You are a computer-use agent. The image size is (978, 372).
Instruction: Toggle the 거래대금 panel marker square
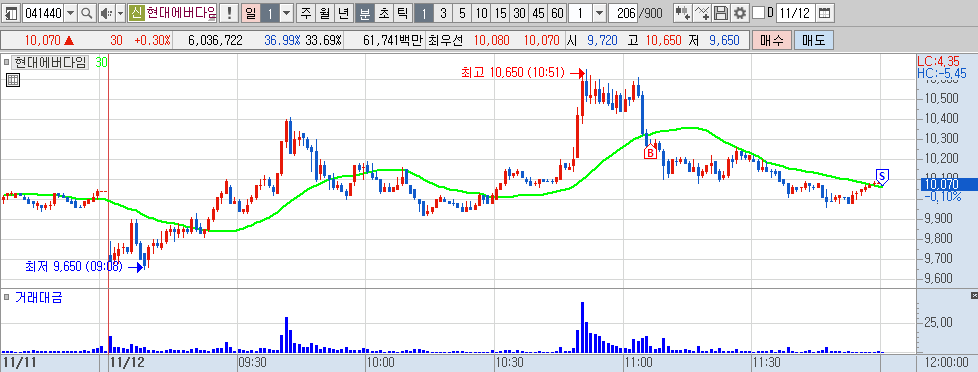[x=6, y=296]
